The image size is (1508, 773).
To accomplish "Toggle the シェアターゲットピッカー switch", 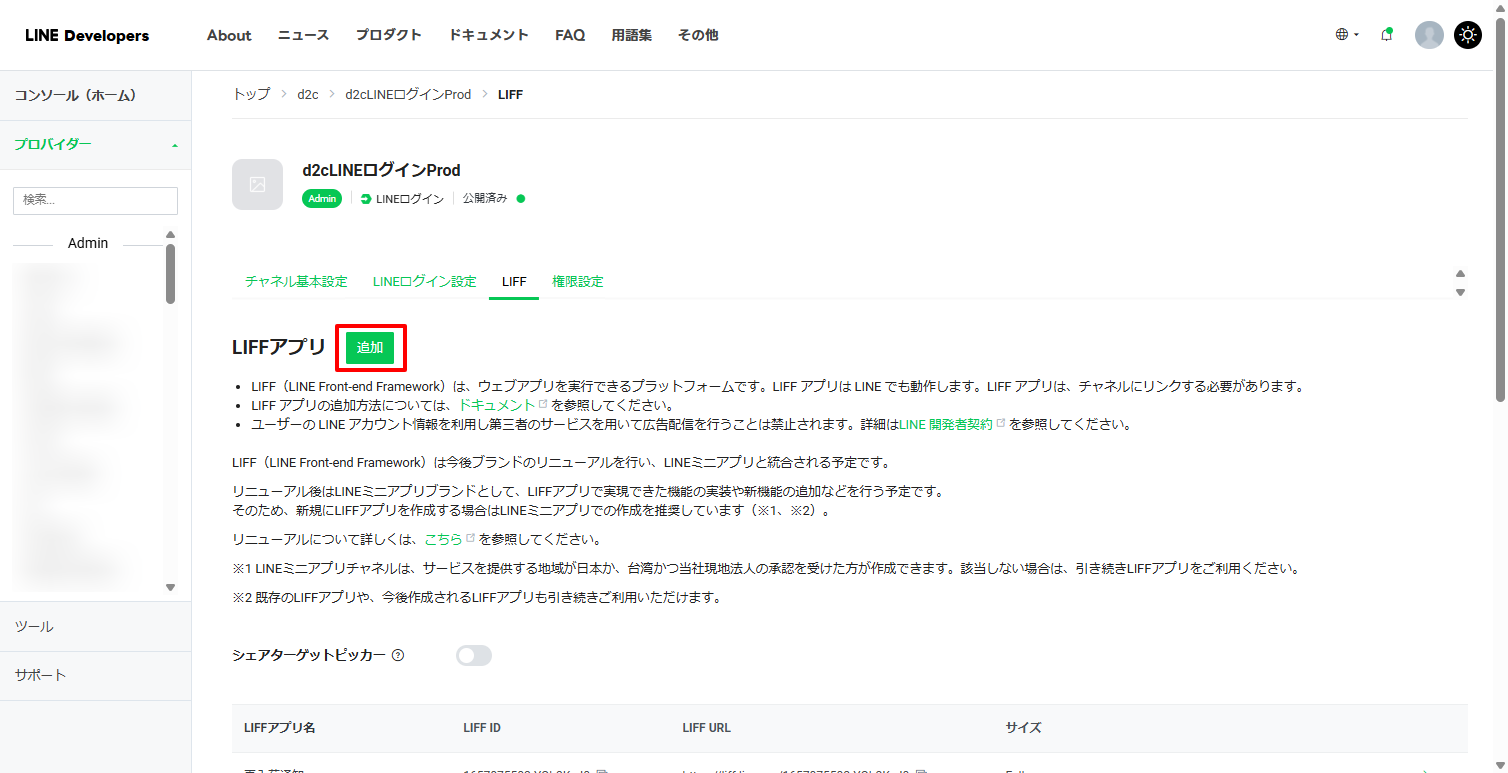I will (x=474, y=656).
